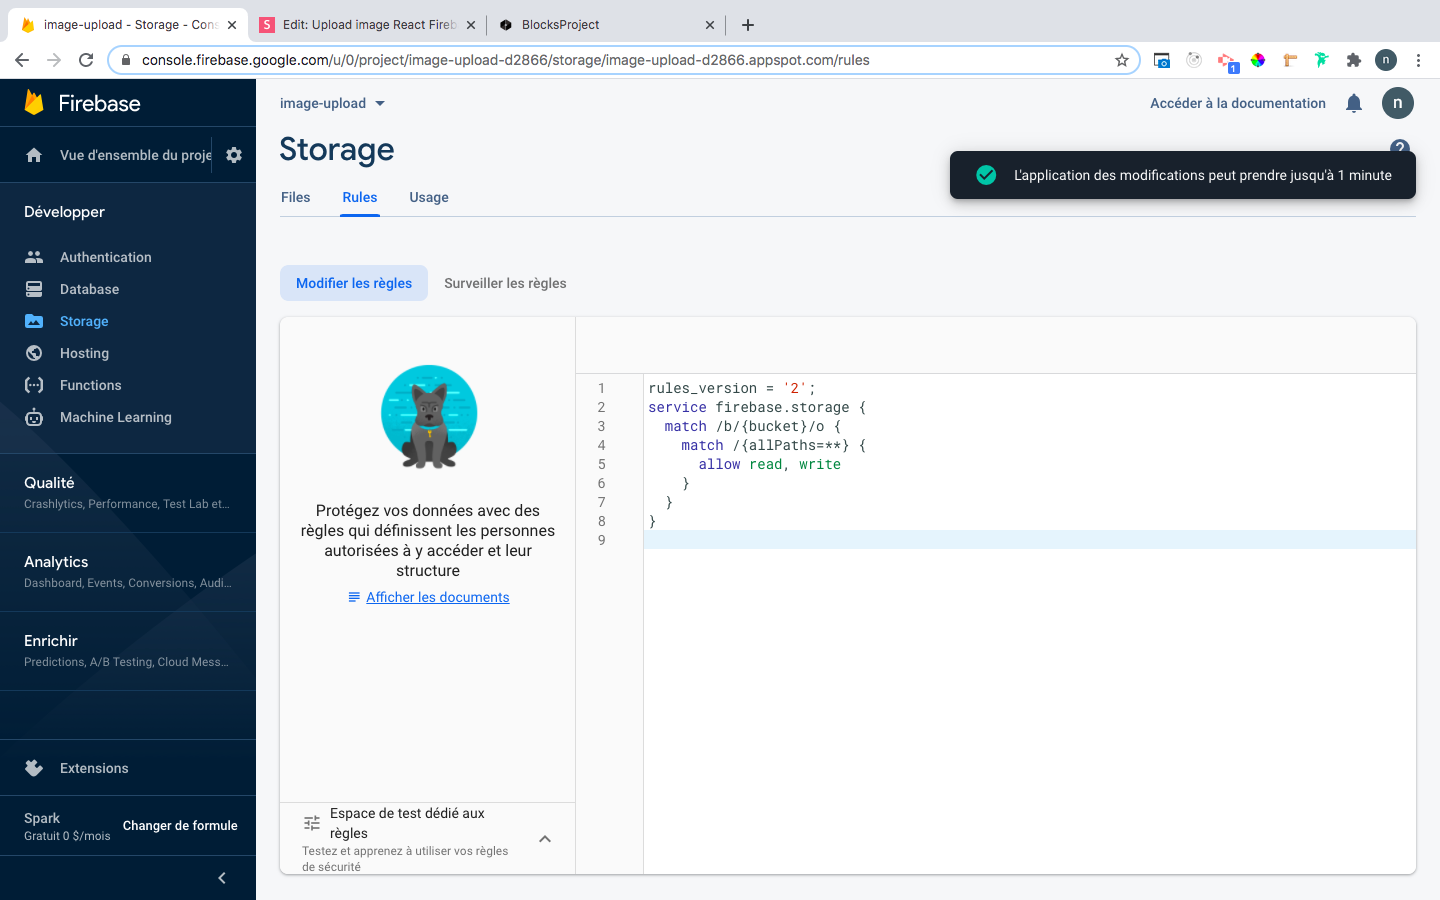Image resolution: width=1440 pixels, height=900 pixels.
Task: Click the site lock icon in address bar
Action: coord(125,60)
